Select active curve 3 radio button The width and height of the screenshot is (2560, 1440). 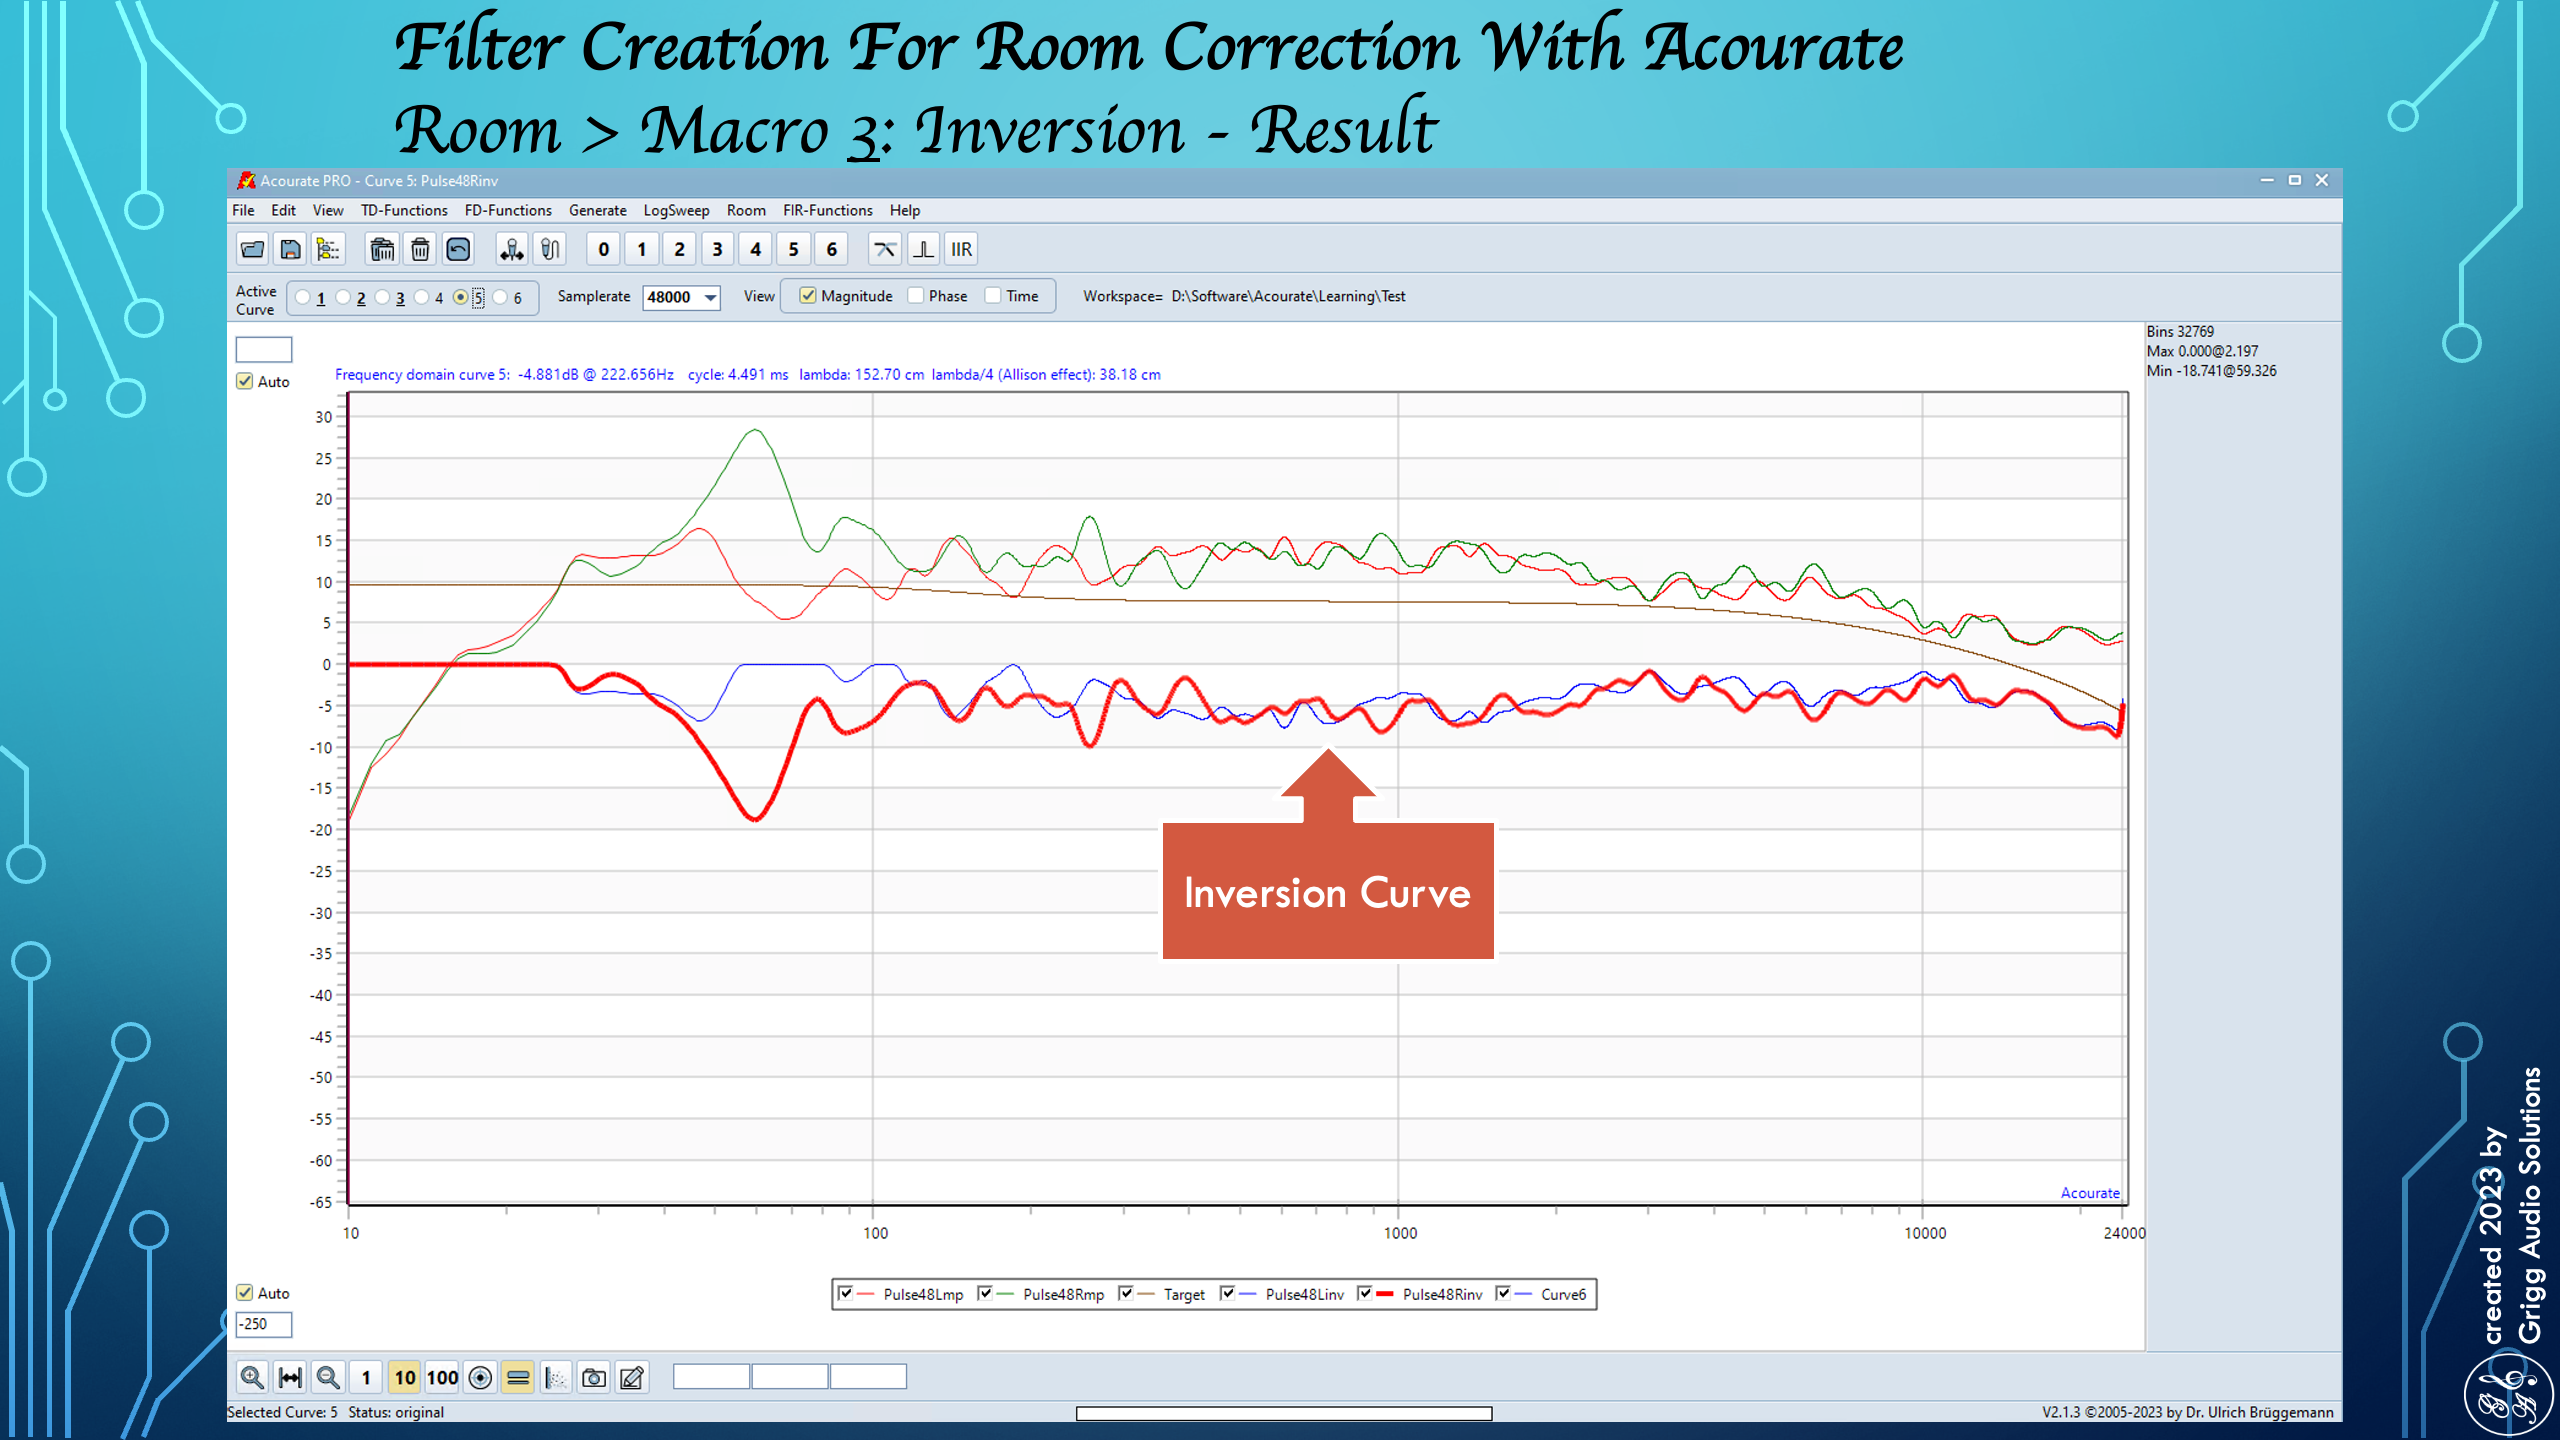click(382, 297)
